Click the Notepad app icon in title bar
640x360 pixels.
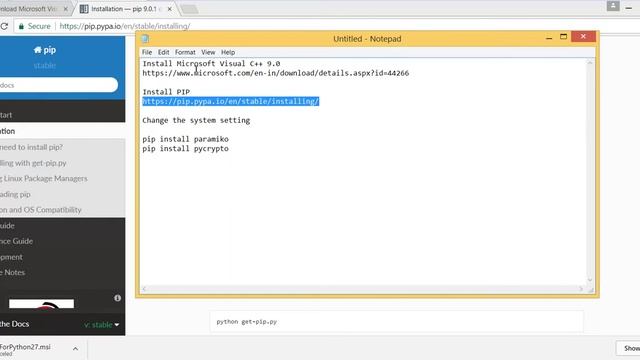[x=145, y=39]
